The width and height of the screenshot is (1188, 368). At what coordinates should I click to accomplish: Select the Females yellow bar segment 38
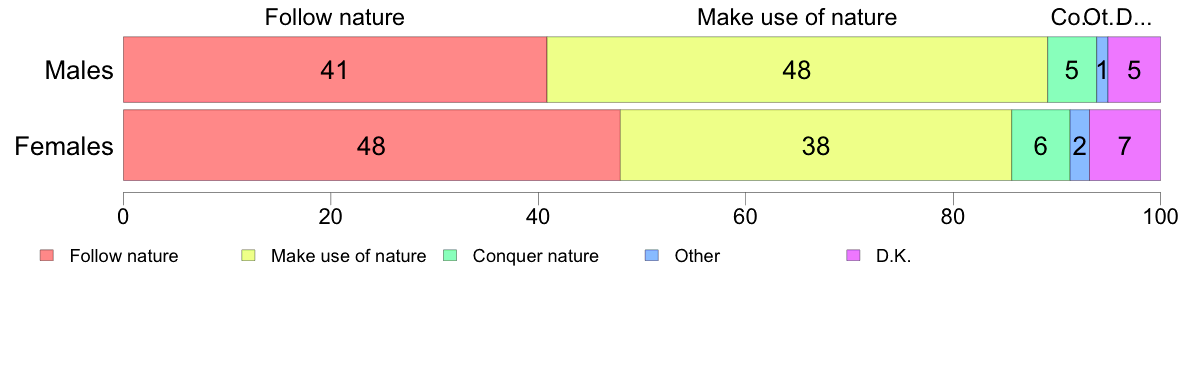(x=816, y=145)
